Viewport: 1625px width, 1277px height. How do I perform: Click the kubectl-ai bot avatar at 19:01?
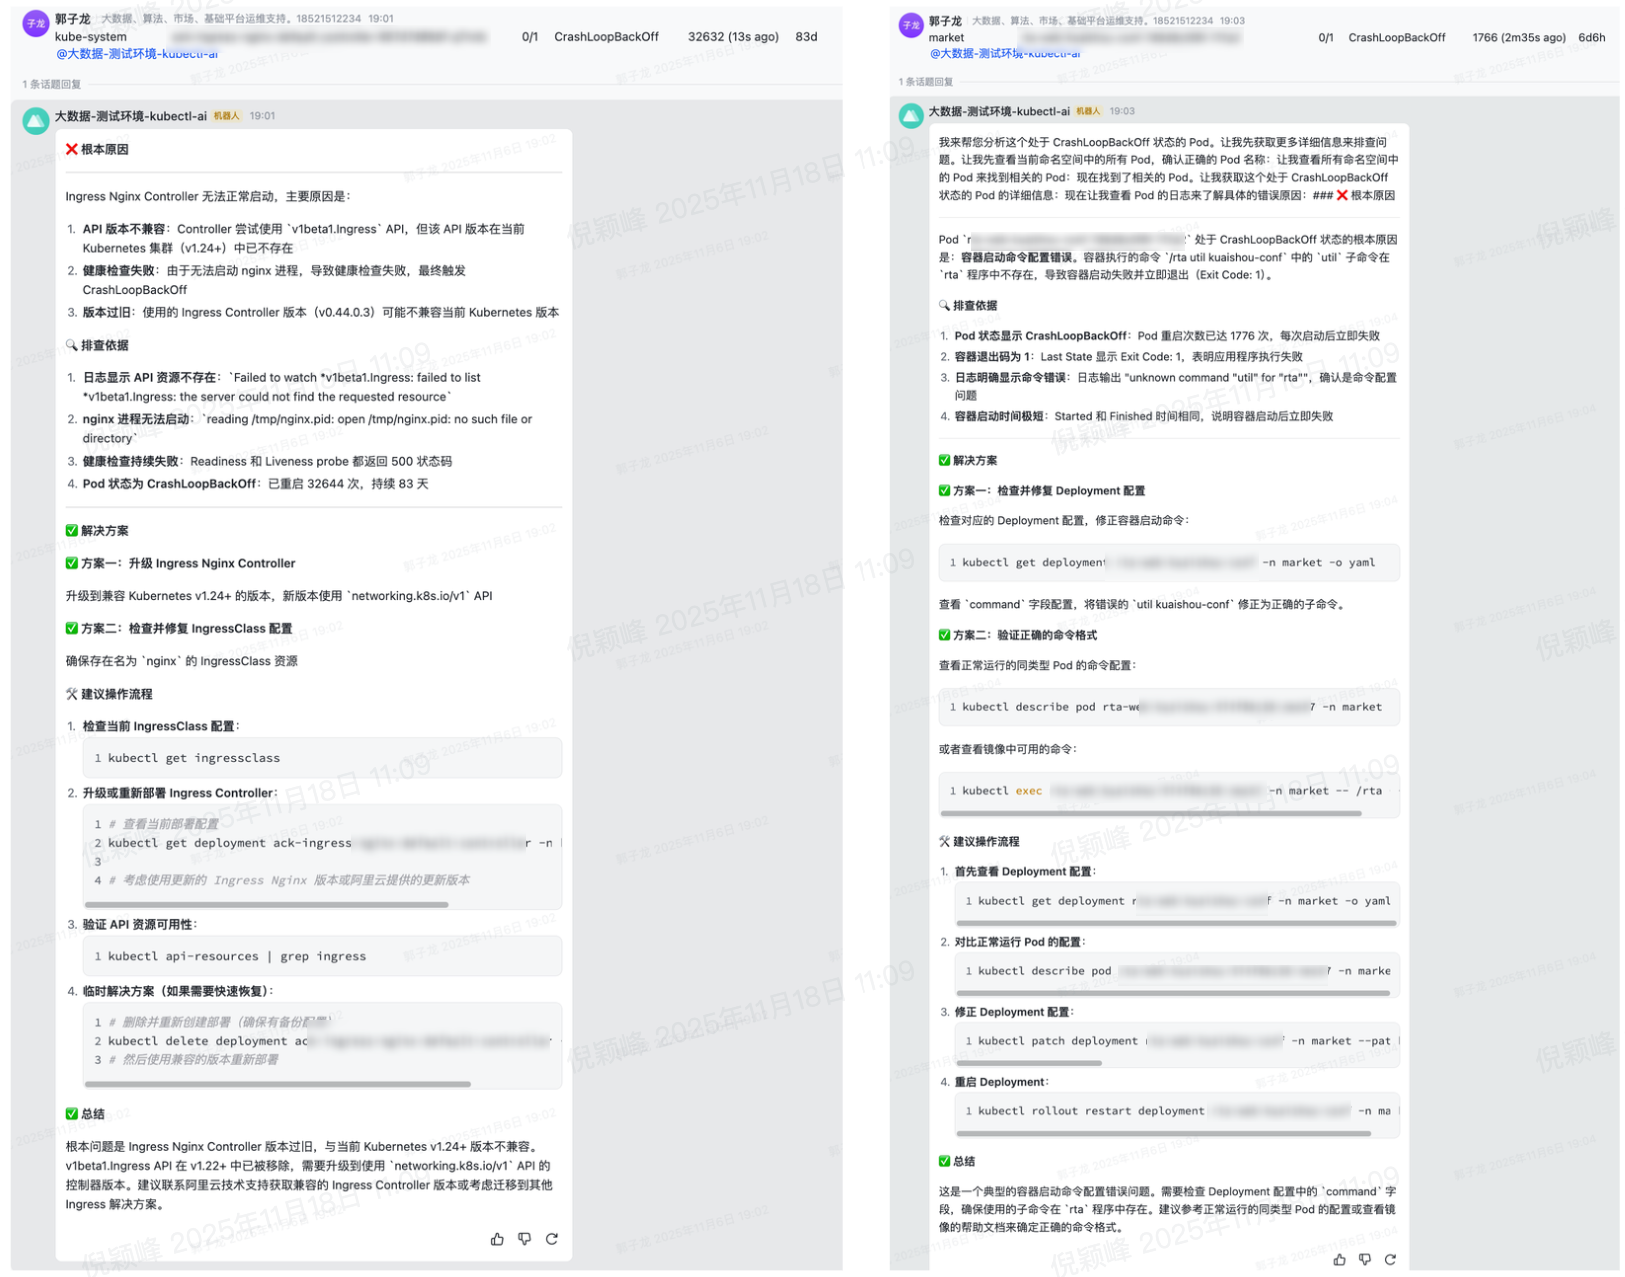click(36, 121)
